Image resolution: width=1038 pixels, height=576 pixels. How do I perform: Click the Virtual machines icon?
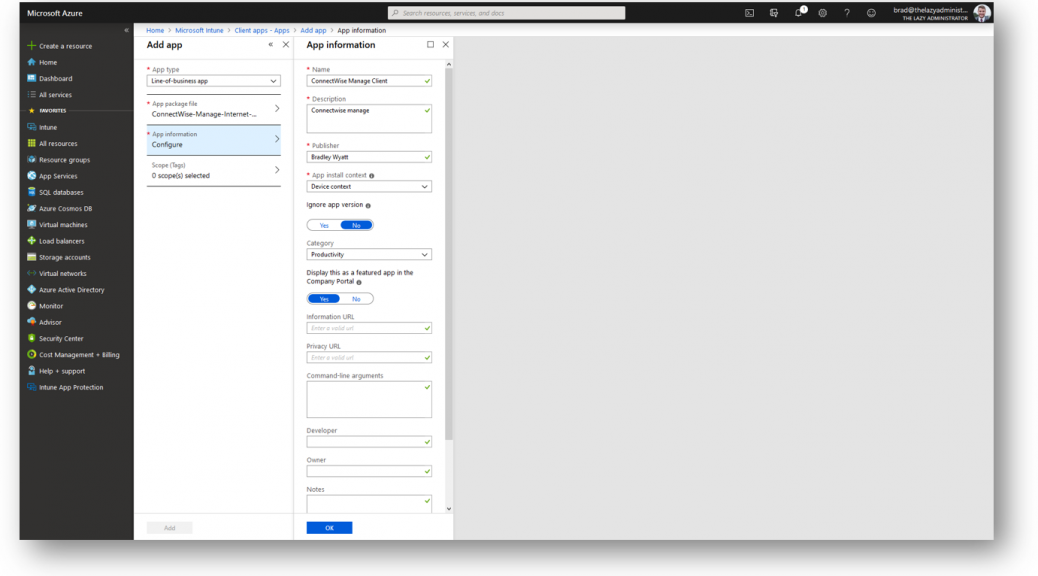pos(31,224)
